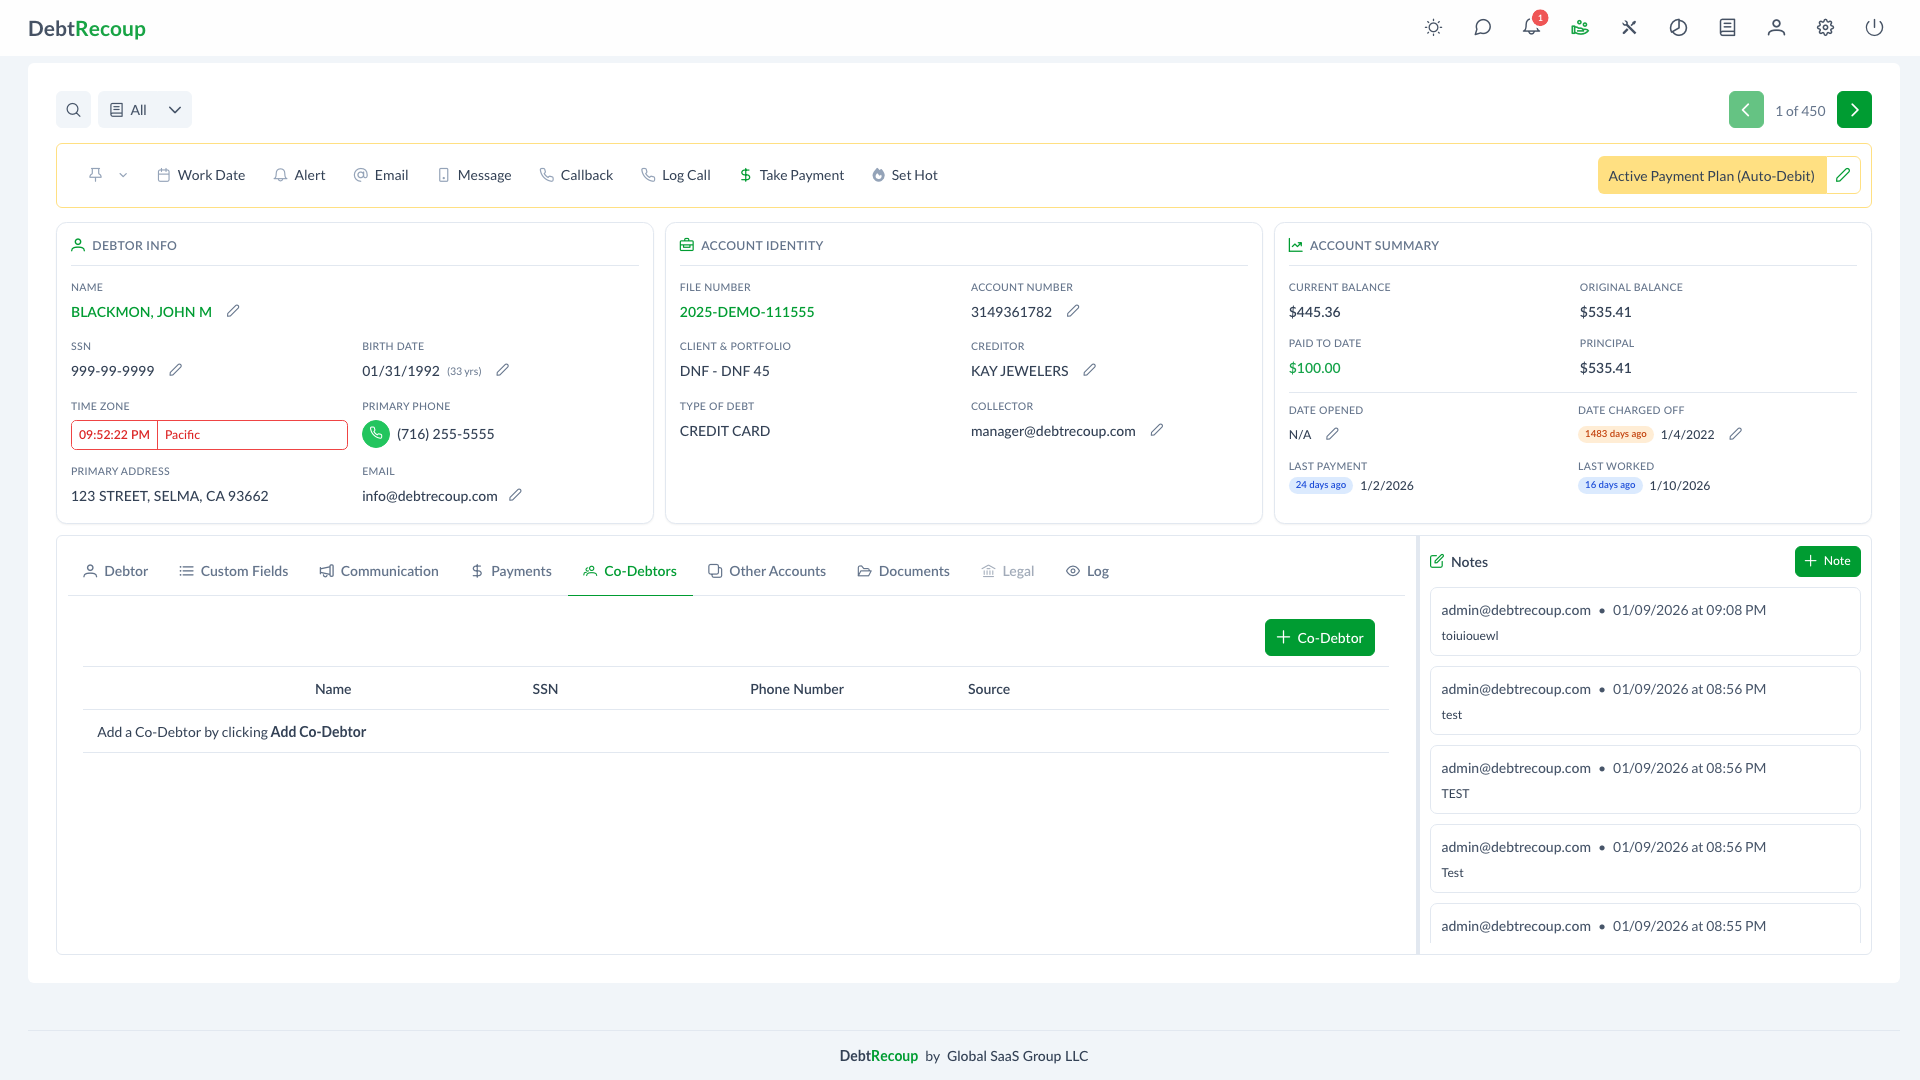Log out using the power icon
The image size is (1920, 1080).
point(1874,28)
